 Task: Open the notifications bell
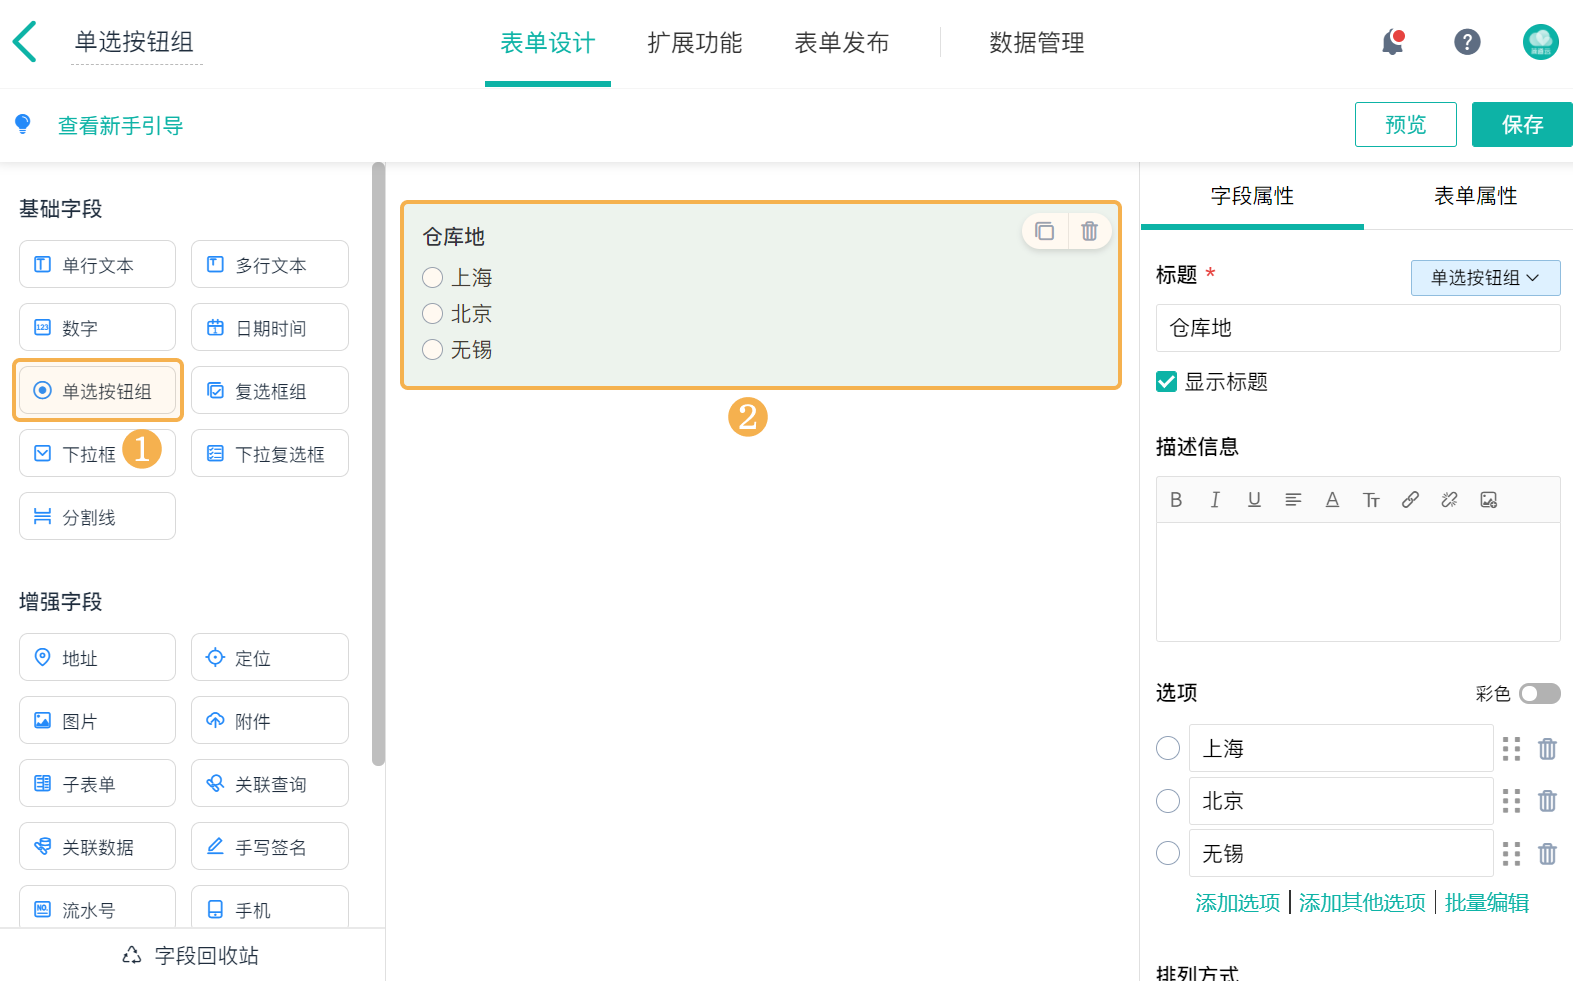[x=1392, y=42]
